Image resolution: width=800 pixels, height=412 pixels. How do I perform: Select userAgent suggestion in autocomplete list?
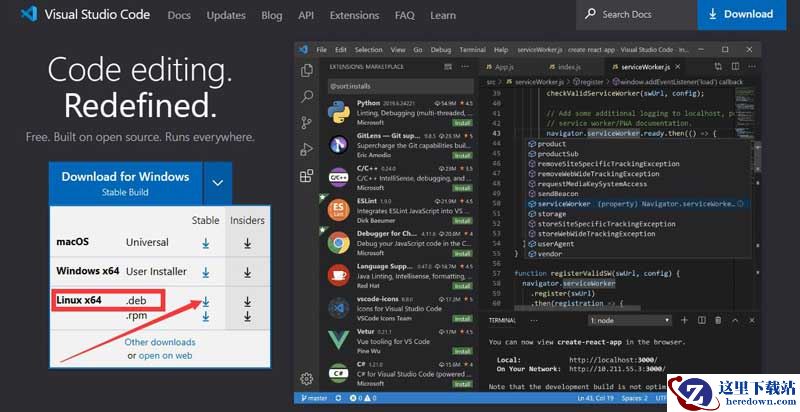coord(638,244)
